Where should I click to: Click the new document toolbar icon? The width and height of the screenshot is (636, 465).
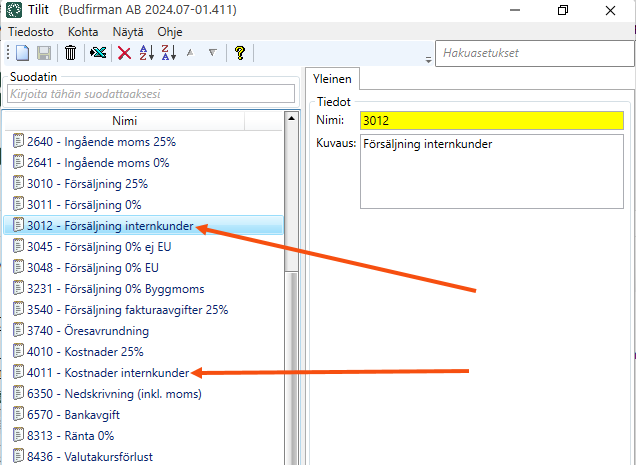pyautogui.click(x=22, y=53)
